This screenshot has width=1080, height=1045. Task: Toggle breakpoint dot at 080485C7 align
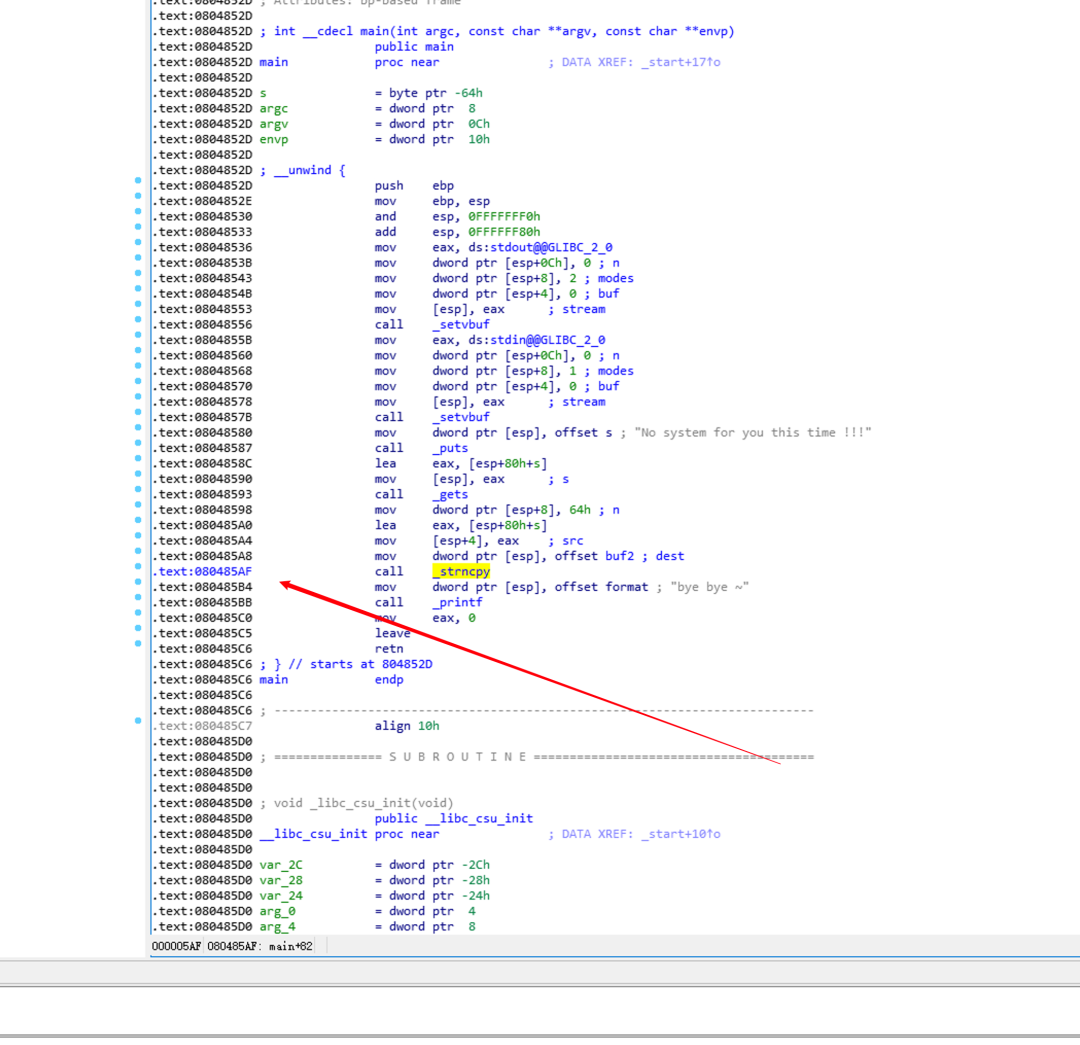138,721
